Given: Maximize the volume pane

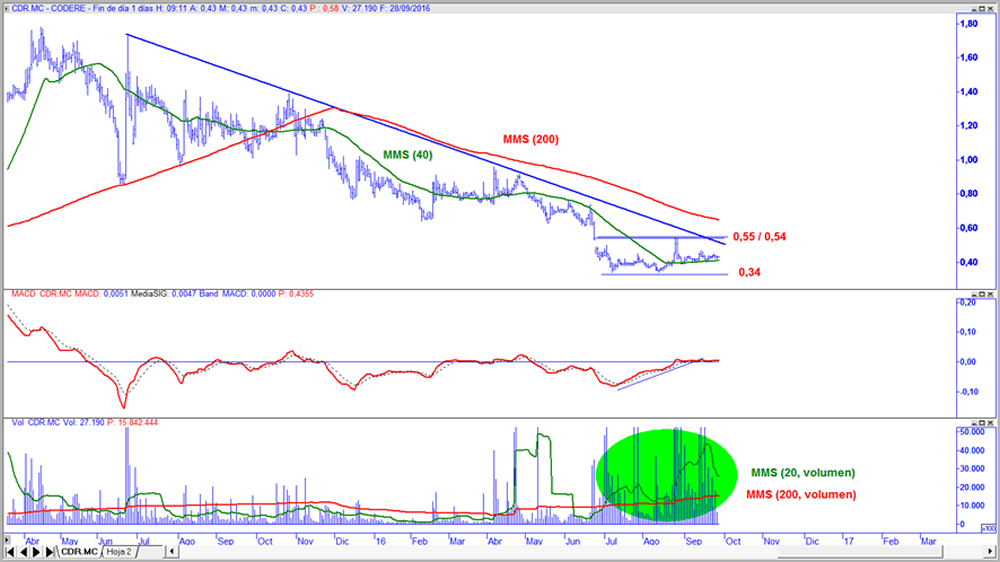Looking at the screenshot, I should click(x=983, y=422).
